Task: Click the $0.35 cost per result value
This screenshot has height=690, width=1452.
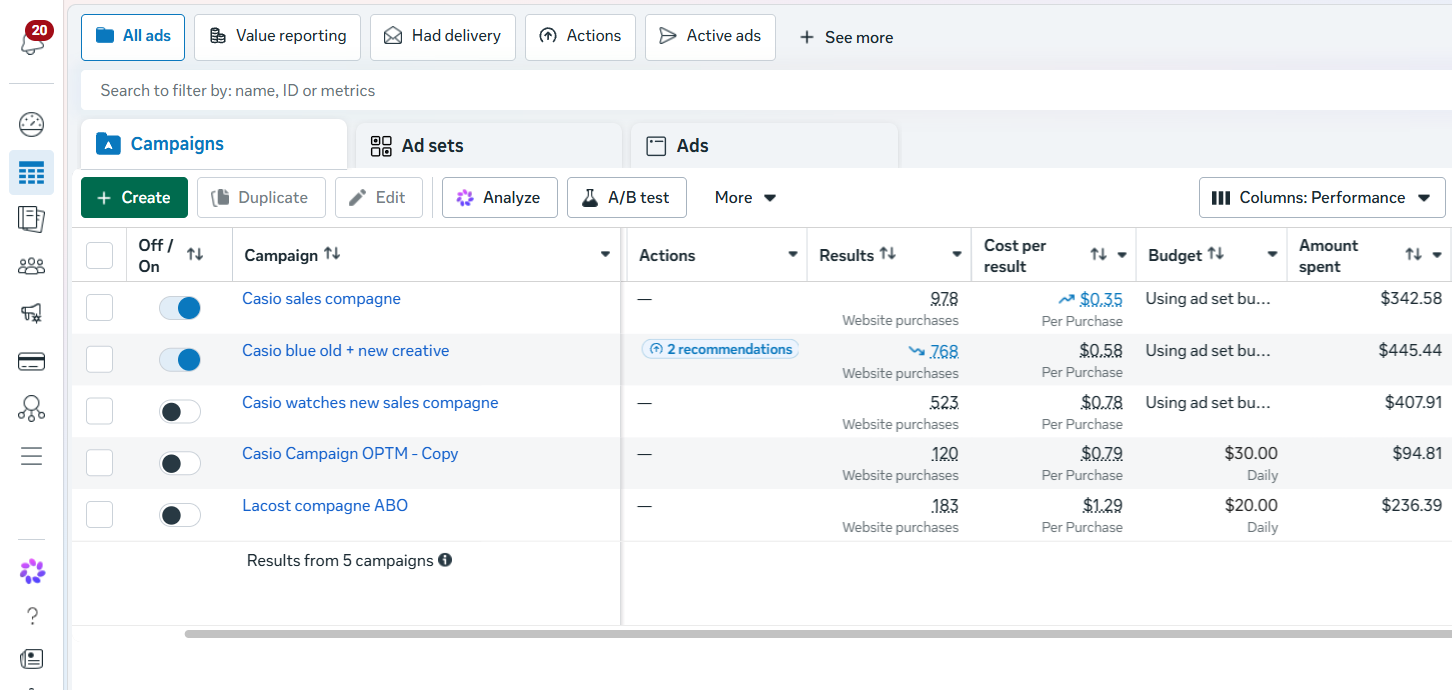Action: (1101, 299)
